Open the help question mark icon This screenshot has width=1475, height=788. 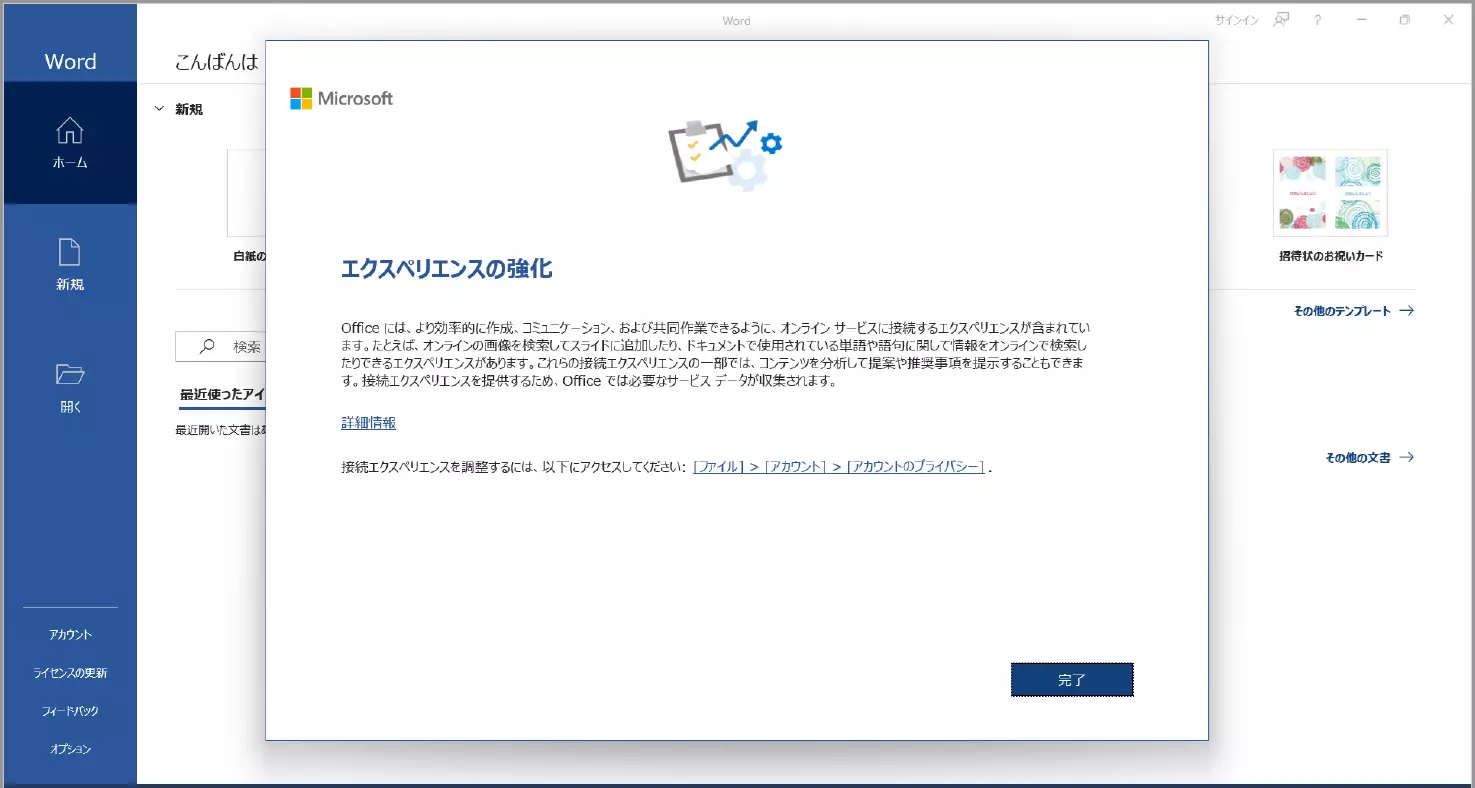click(x=1318, y=20)
